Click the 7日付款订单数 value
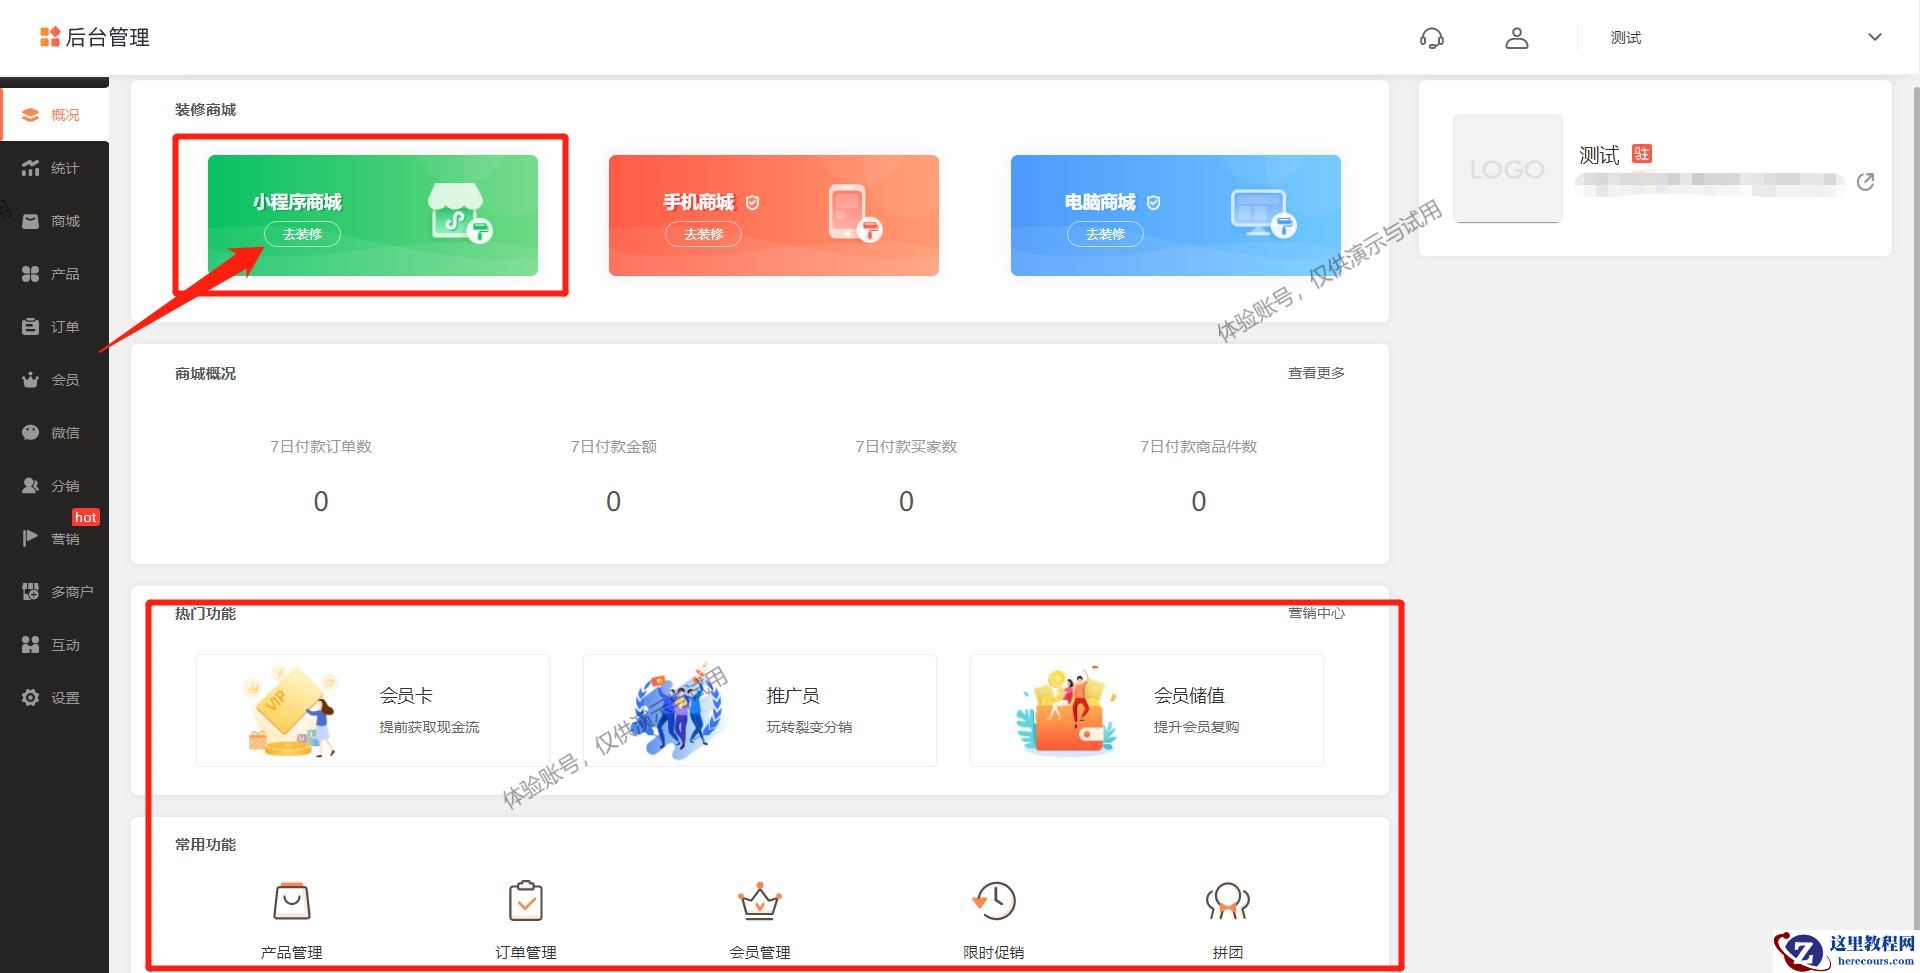The height and width of the screenshot is (973, 1920). point(321,501)
